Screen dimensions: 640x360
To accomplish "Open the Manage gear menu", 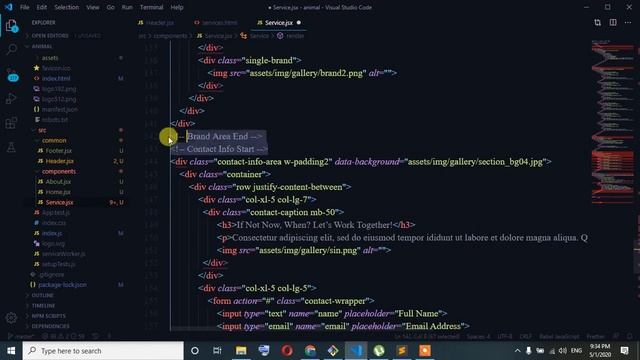I will click(11, 318).
